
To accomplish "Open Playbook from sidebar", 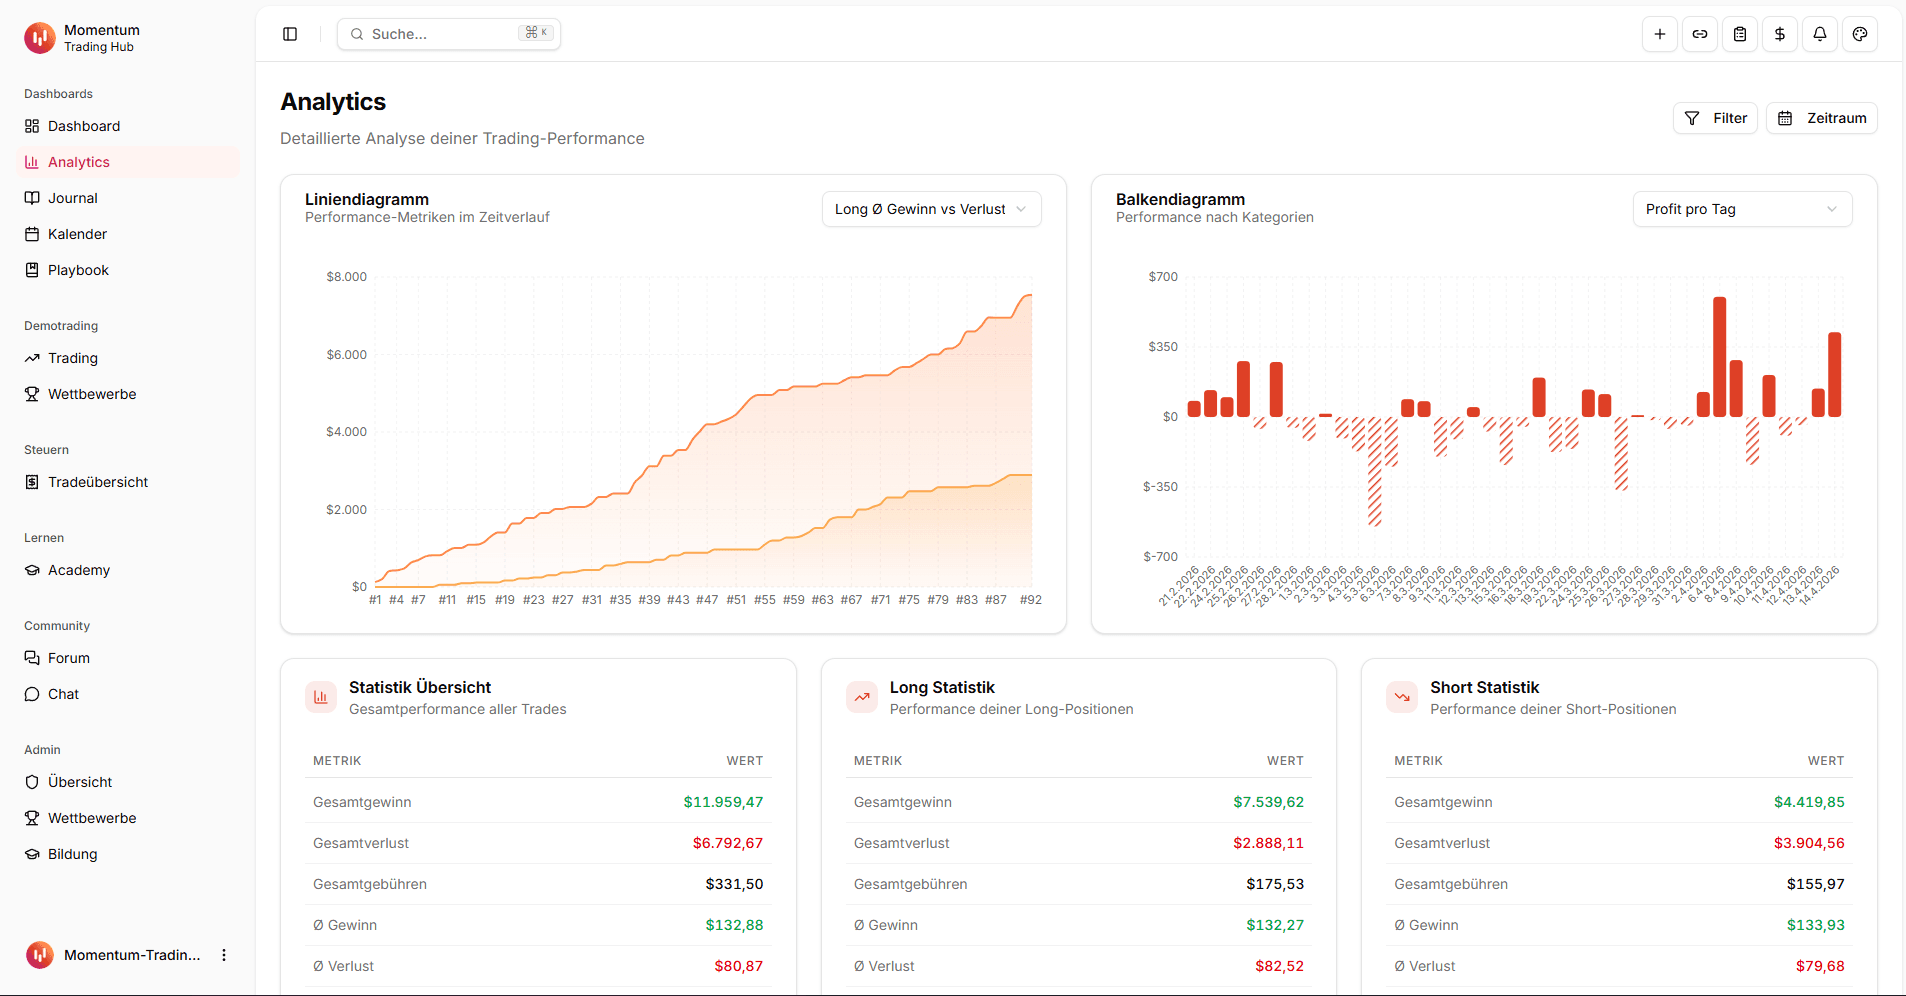I will click(x=128, y=270).
